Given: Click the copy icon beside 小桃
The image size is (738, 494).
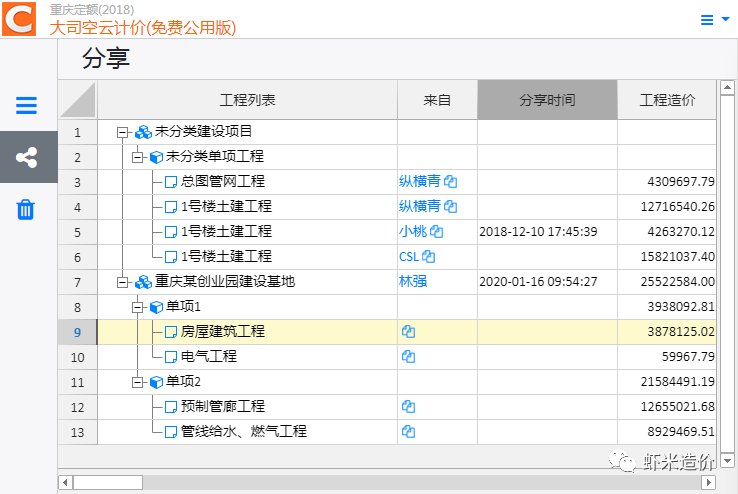Looking at the screenshot, I should [436, 231].
